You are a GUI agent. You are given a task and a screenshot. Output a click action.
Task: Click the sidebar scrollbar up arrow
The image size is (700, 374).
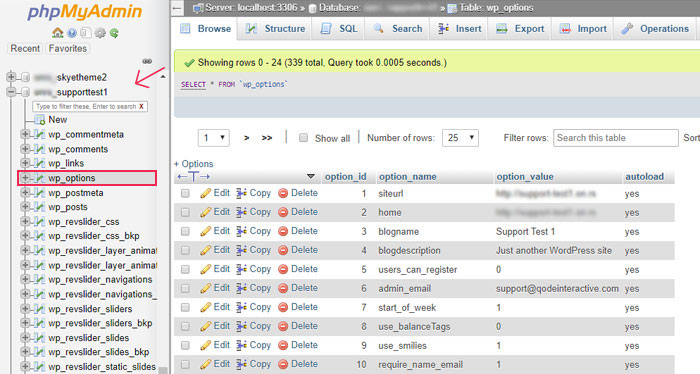pos(163,77)
